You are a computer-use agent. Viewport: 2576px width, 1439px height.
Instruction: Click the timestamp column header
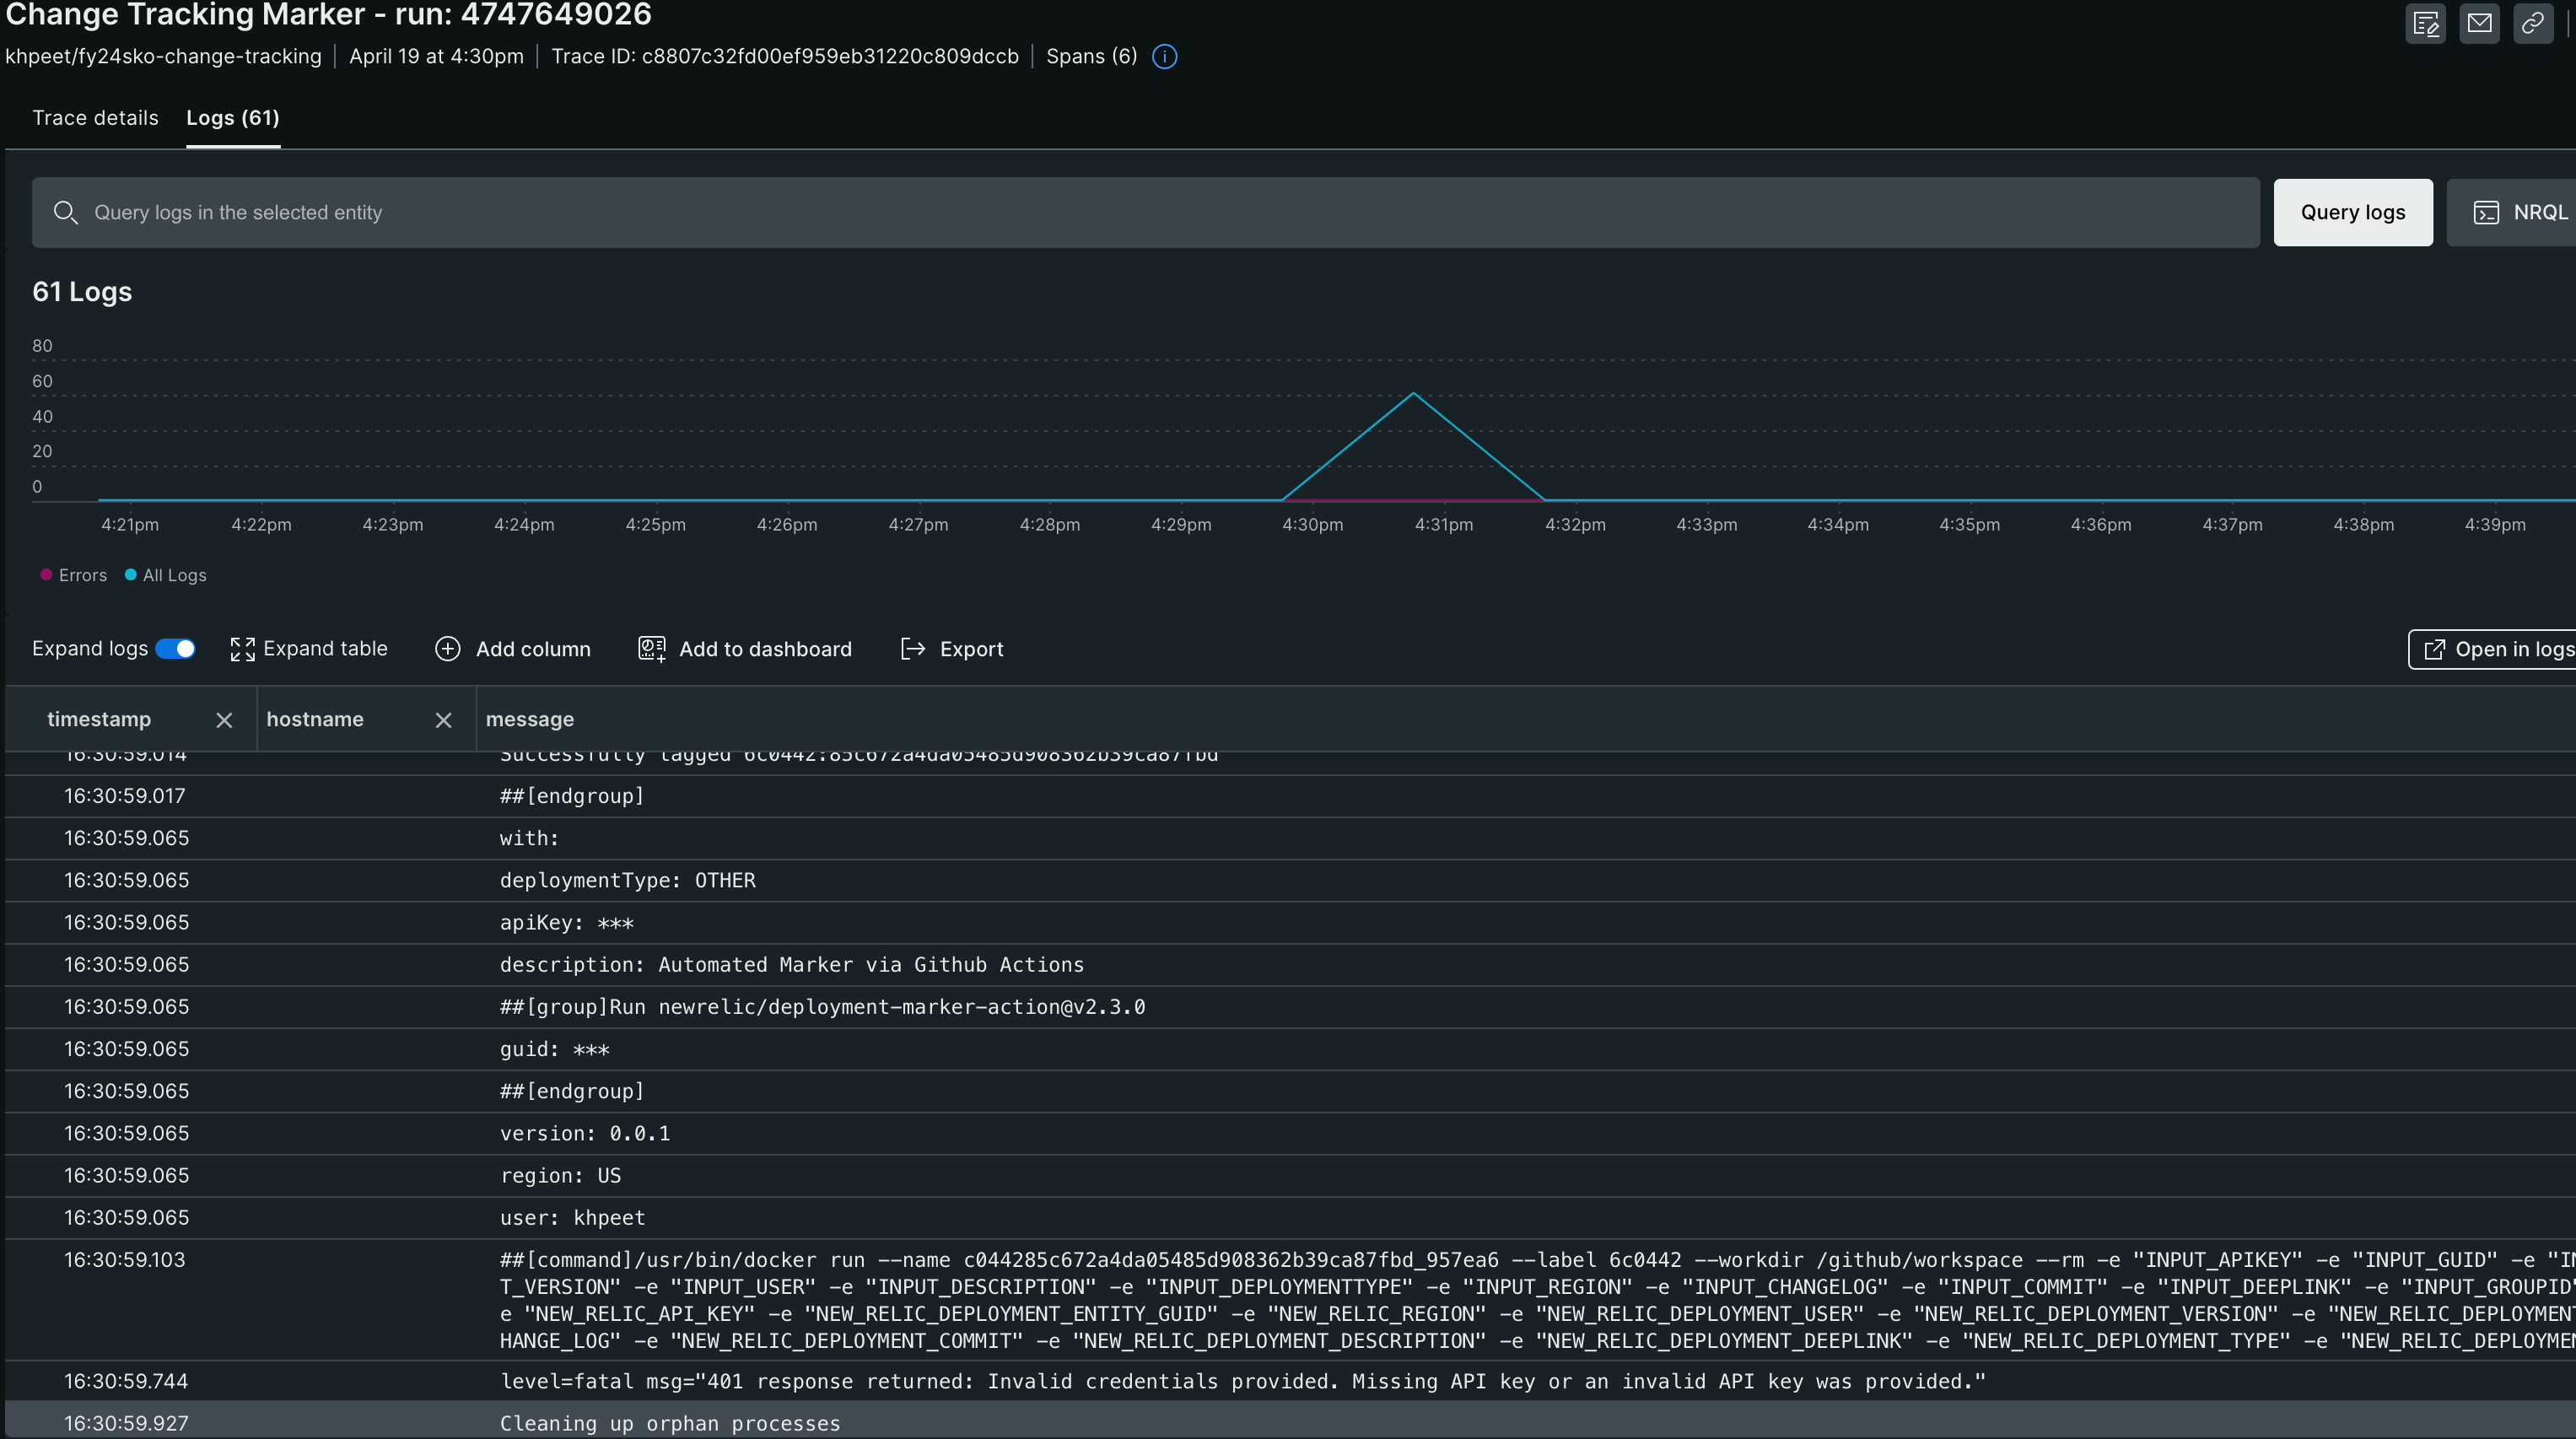pos(97,719)
